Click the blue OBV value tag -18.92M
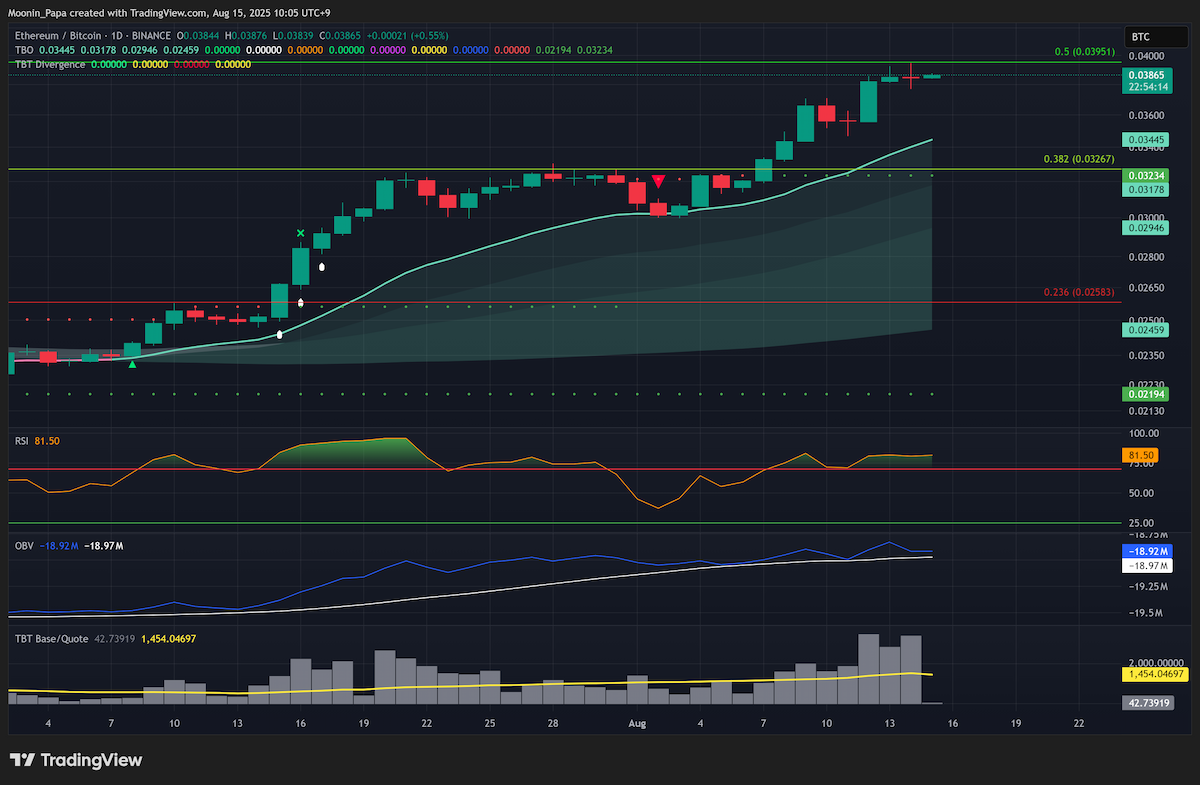The image size is (1200, 785). click(1148, 551)
